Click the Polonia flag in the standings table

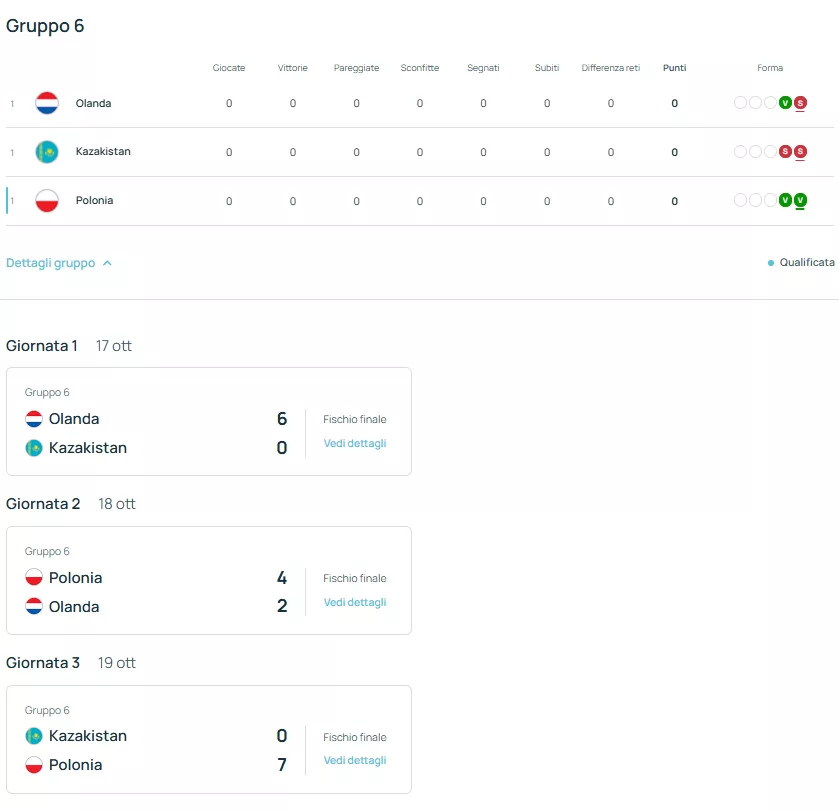[47, 201]
